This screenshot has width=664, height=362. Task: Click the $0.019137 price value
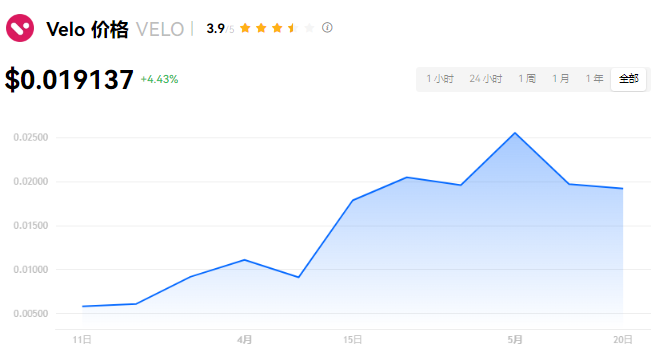pyautogui.click(x=69, y=79)
